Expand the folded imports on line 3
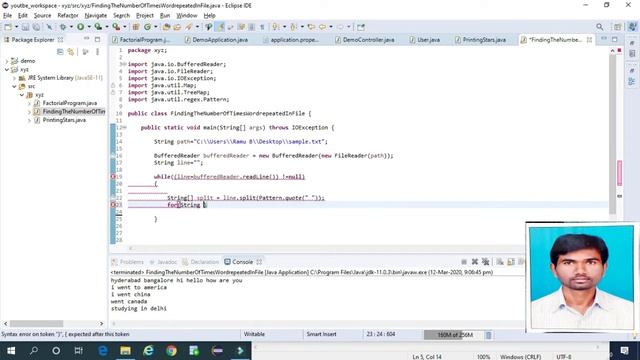This screenshot has height=360, width=640. (124, 64)
